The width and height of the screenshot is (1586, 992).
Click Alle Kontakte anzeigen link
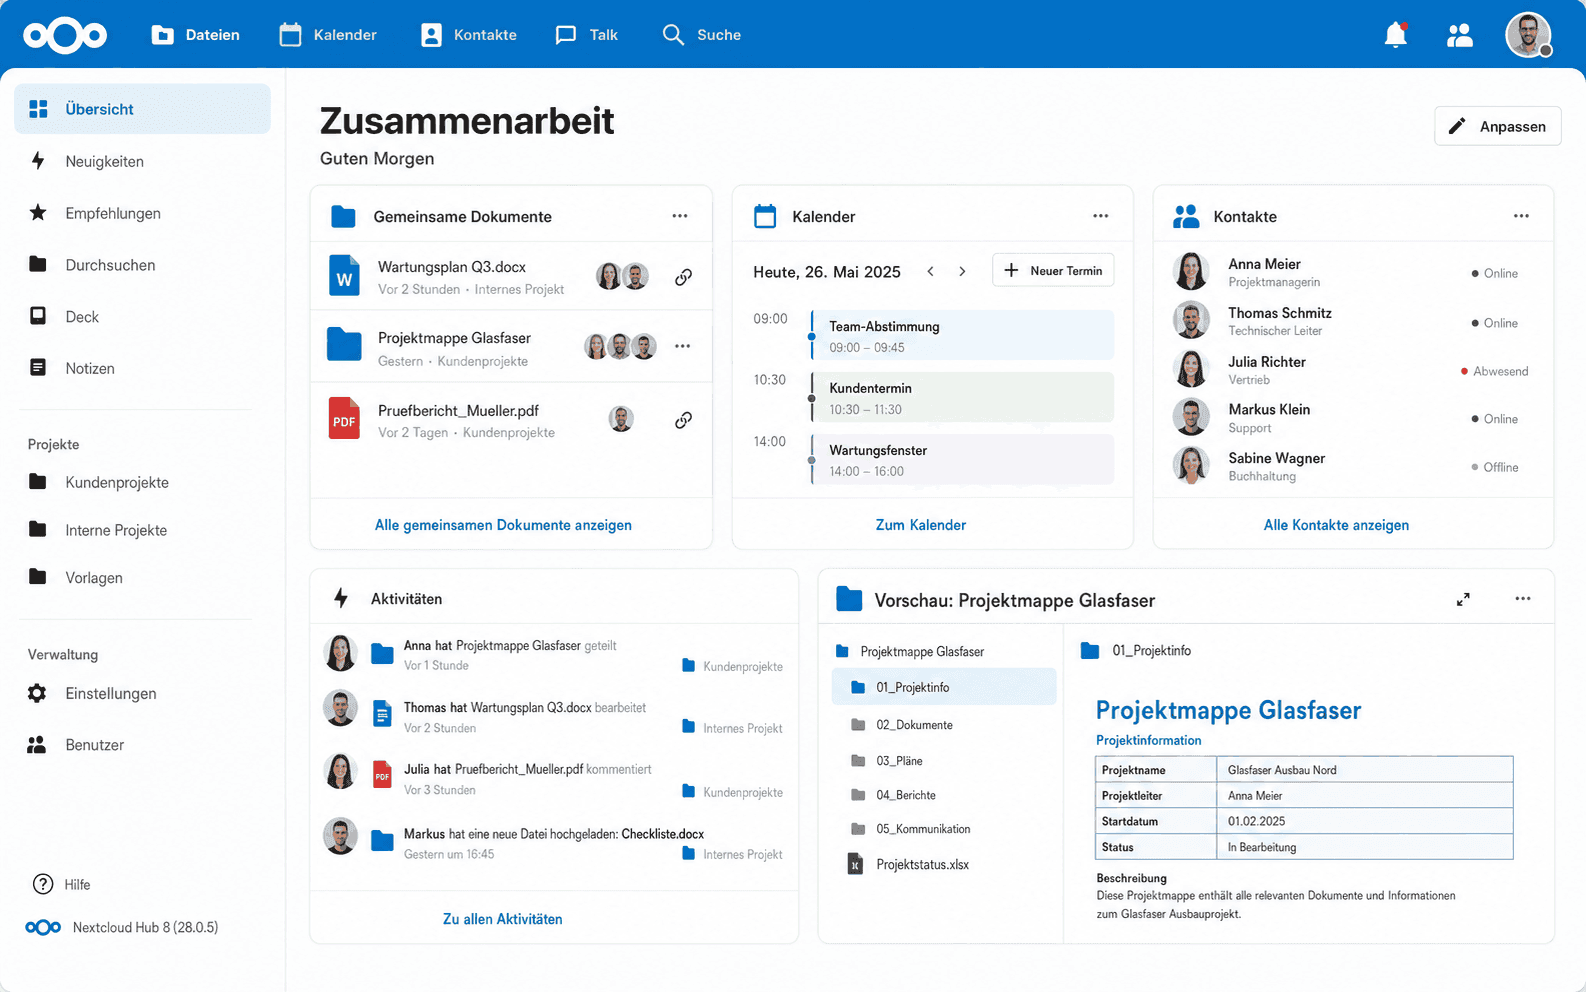(x=1336, y=525)
